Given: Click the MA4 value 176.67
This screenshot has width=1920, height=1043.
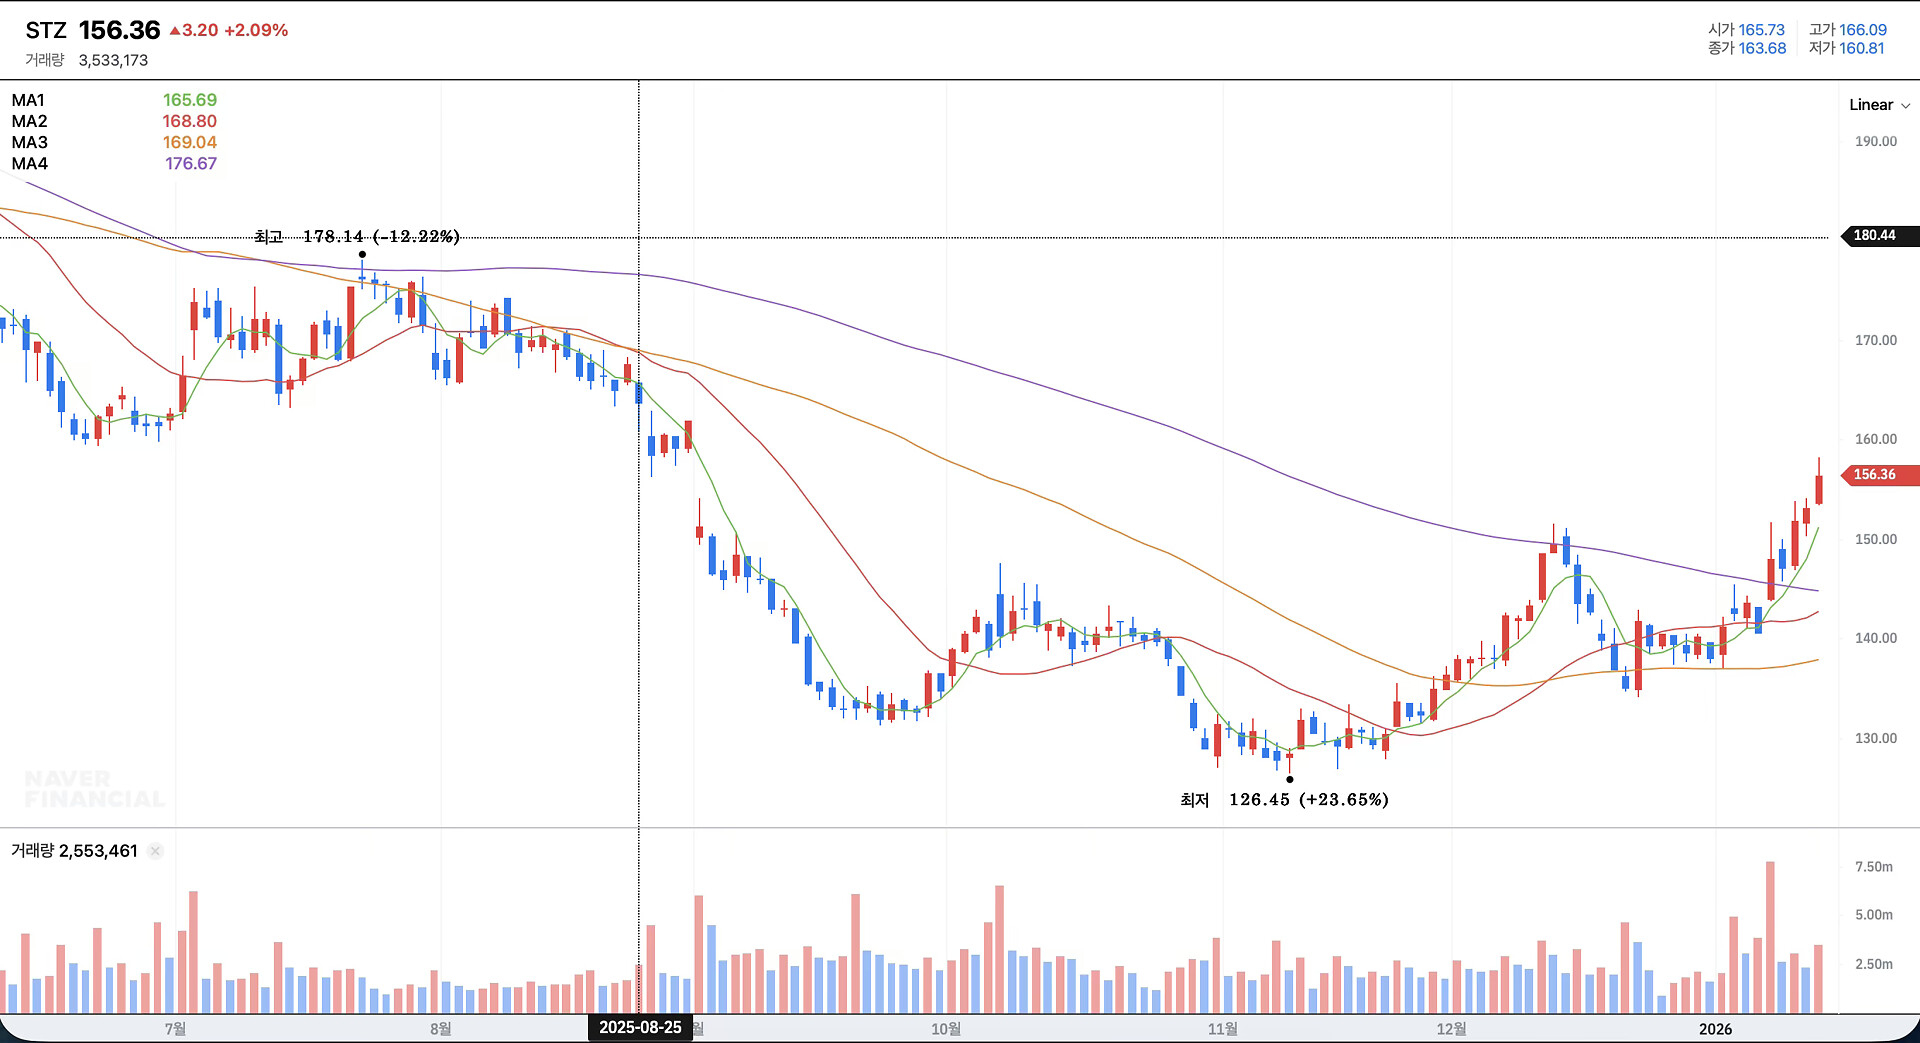Looking at the screenshot, I should pos(191,163).
